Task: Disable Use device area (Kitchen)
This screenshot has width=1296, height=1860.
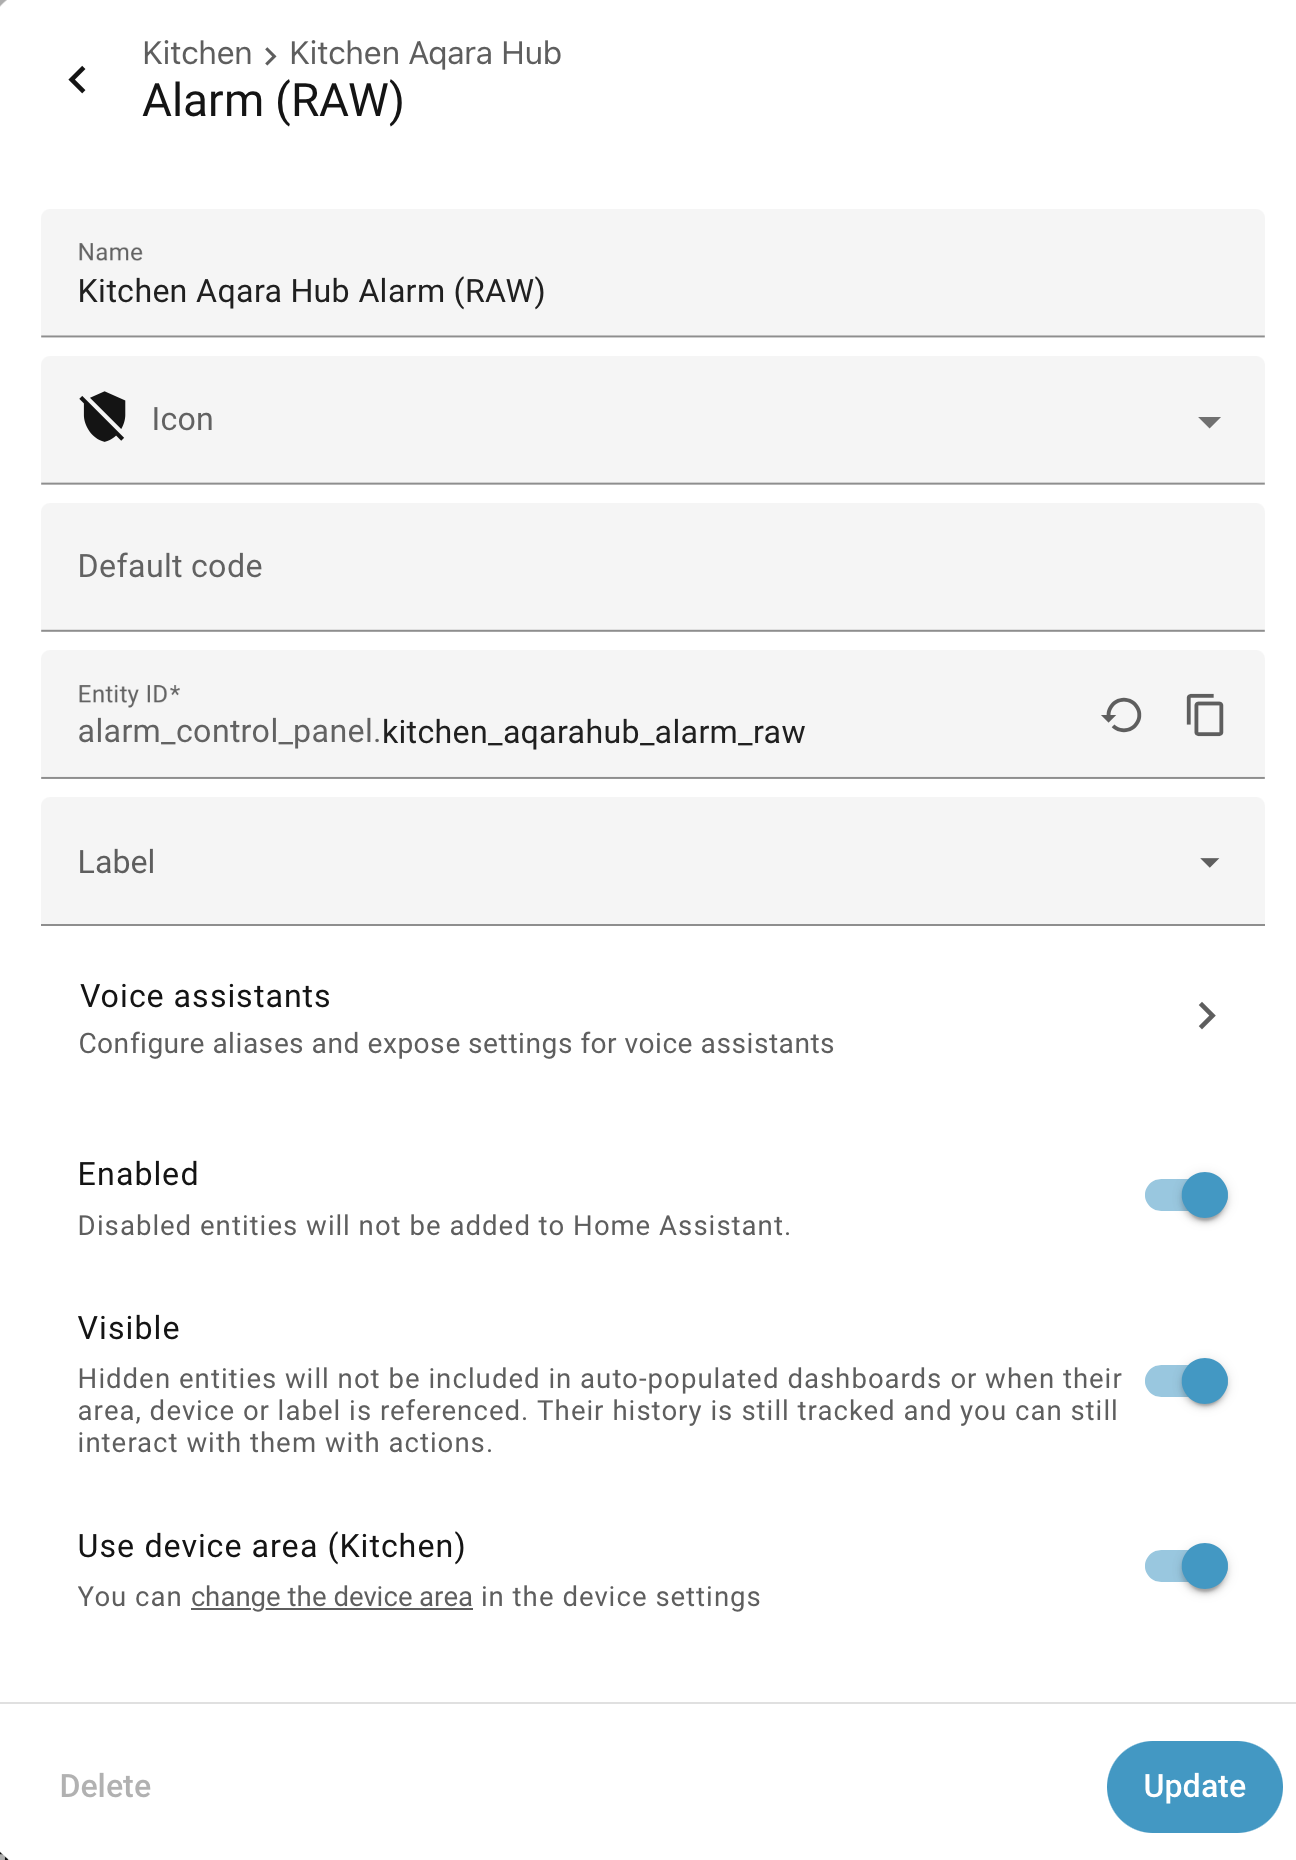Action: [1186, 1566]
